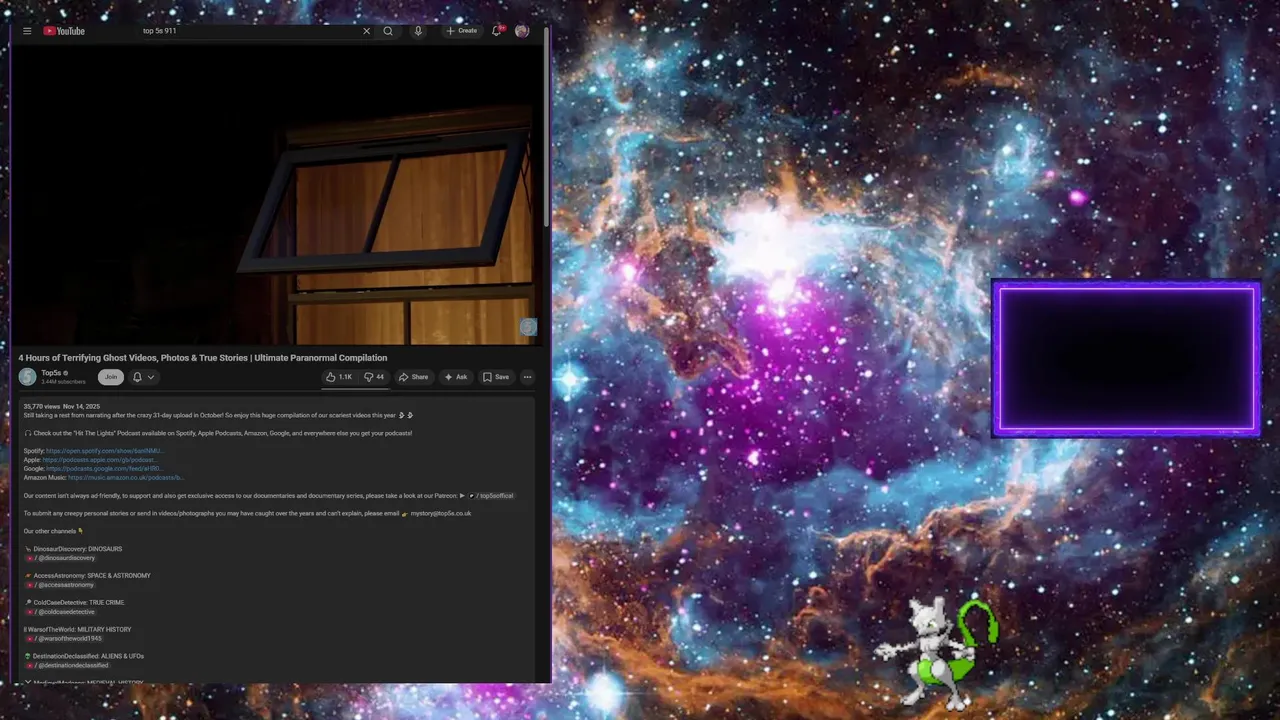
Task: Open the Top5s channel avatar
Action: click(27, 377)
